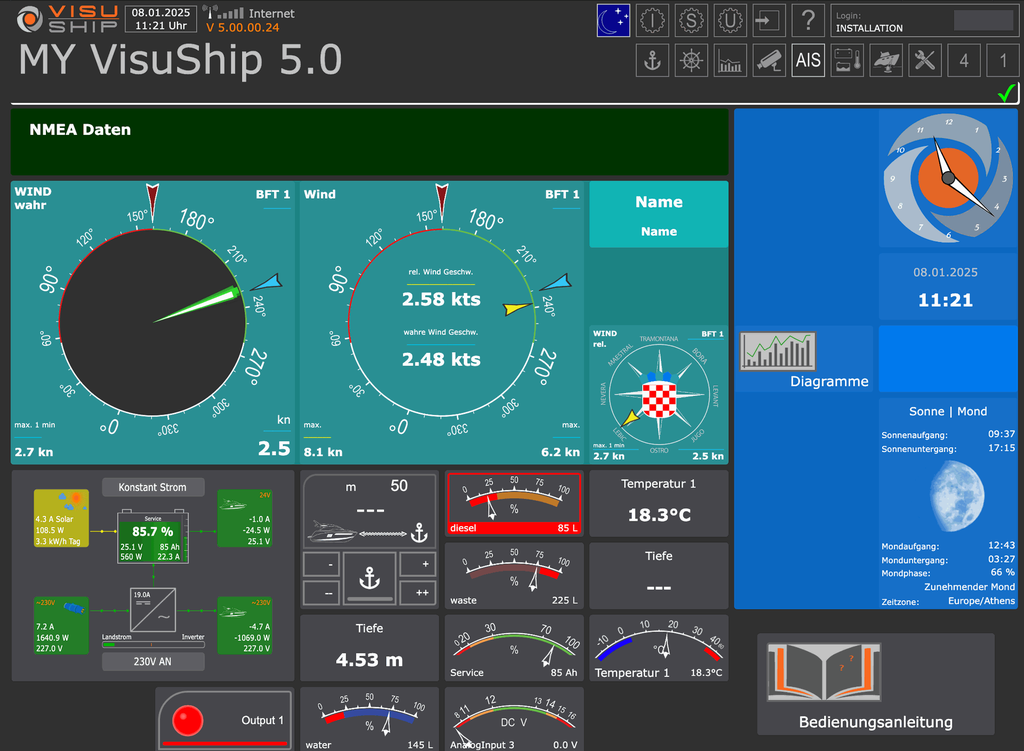Click the anchor chain length display
Screen dimensions: 1024x751
tap(370, 511)
